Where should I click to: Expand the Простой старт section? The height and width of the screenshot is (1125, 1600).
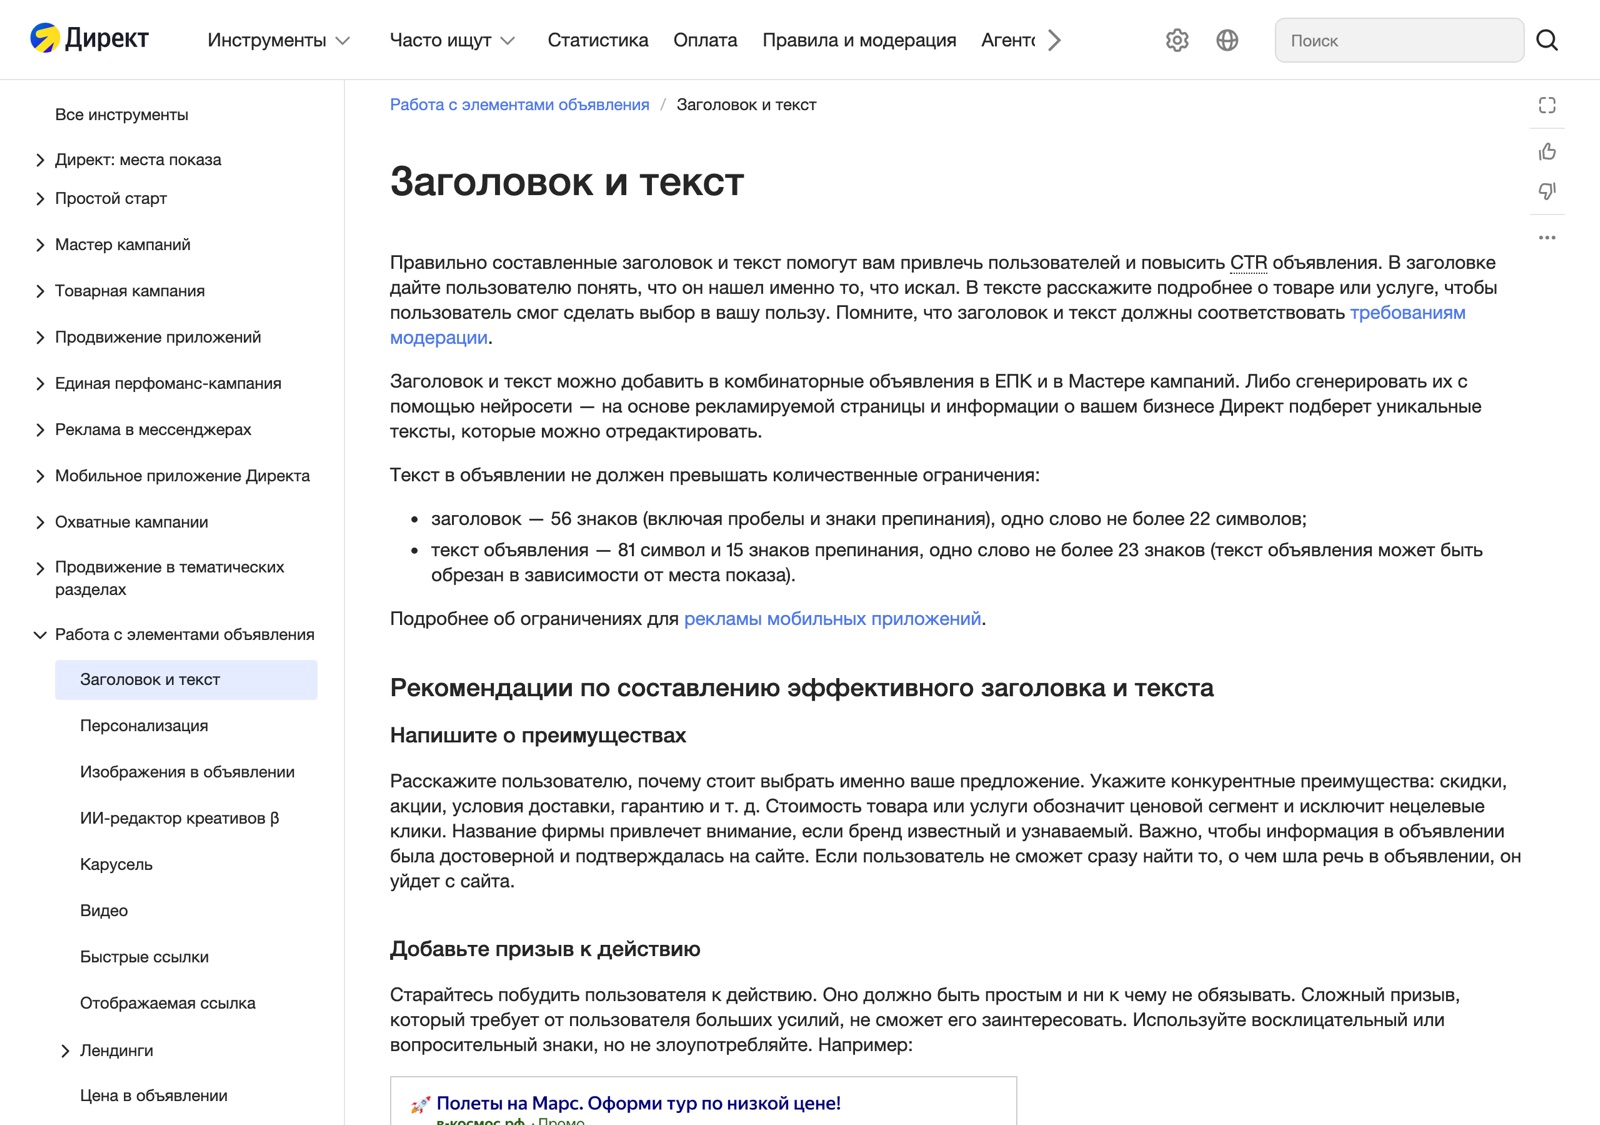[40, 199]
